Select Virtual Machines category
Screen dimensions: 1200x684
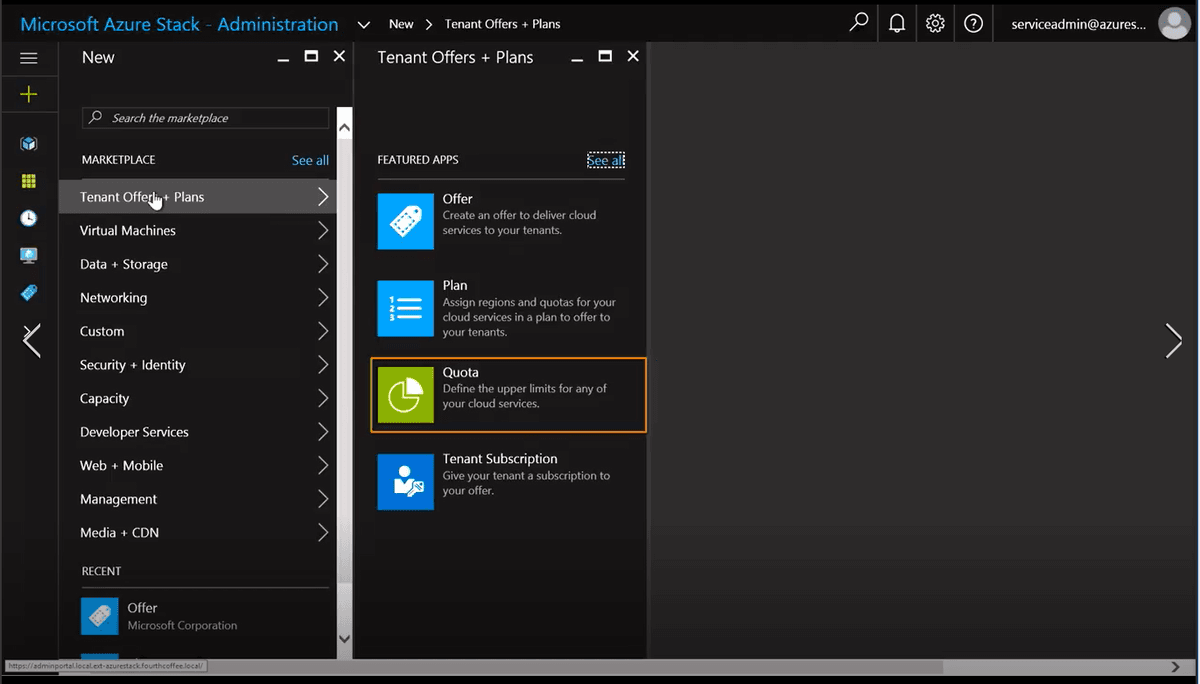click(197, 231)
